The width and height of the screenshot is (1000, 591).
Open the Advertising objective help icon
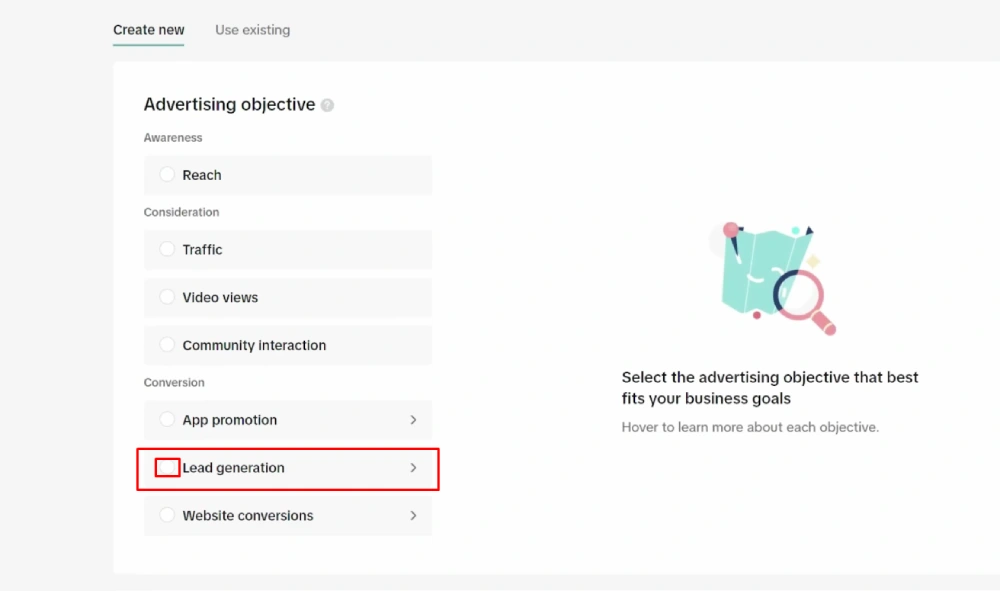coord(327,105)
